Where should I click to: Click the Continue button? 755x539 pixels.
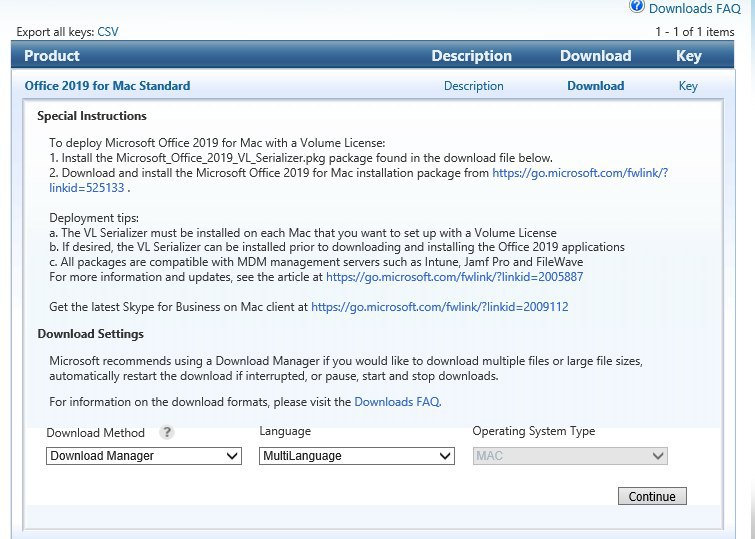click(652, 496)
